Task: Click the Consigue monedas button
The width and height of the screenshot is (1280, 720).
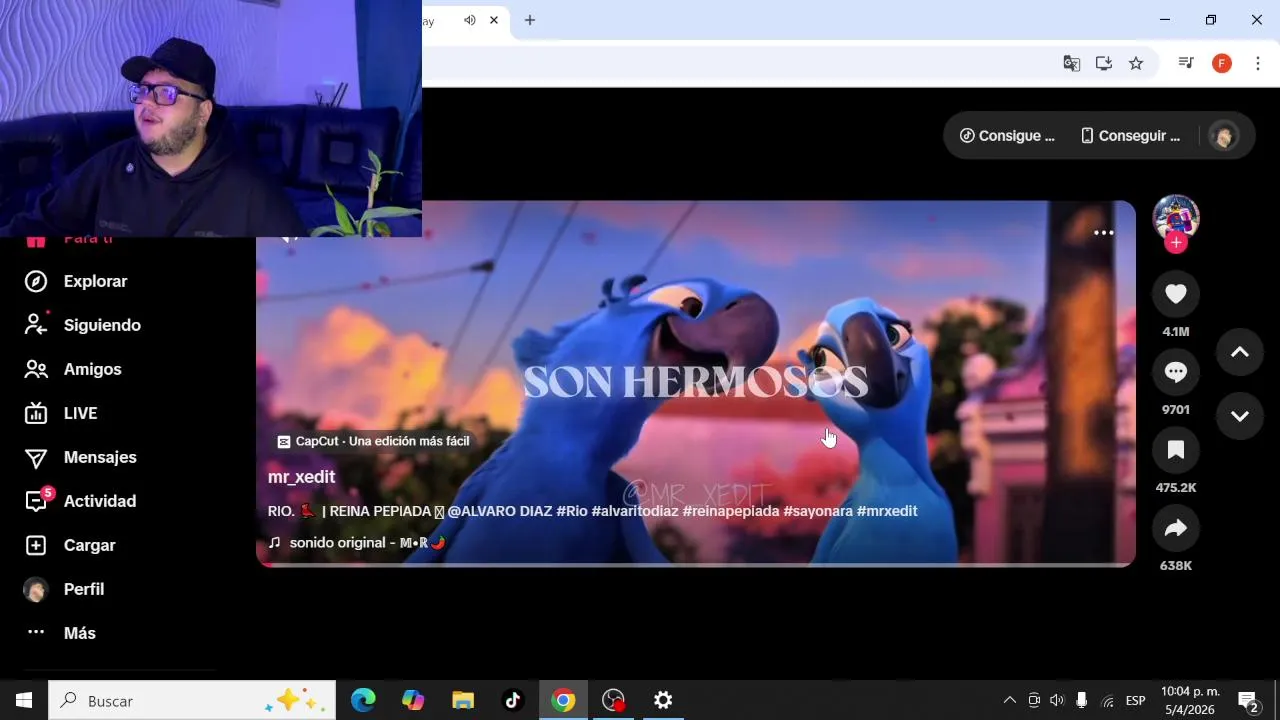Action: tap(1007, 136)
